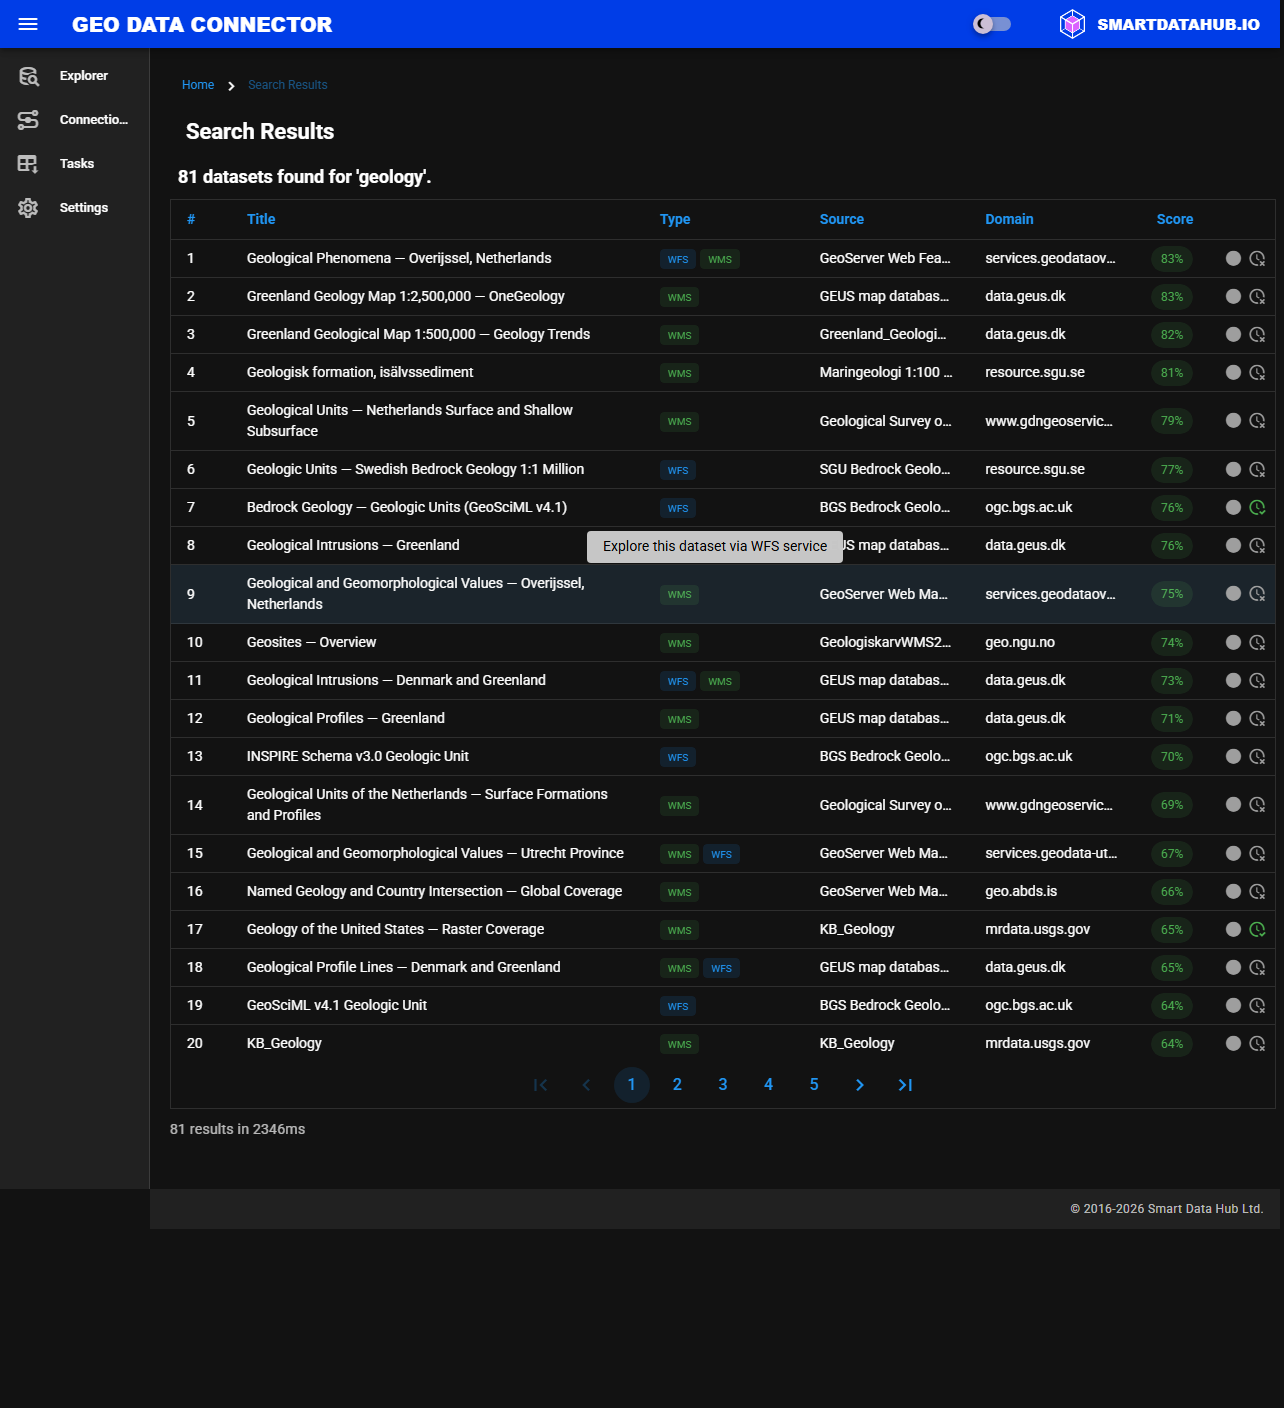Click WFS tag on Utrecht Province row
This screenshot has height=1408, width=1284.
[x=721, y=854]
